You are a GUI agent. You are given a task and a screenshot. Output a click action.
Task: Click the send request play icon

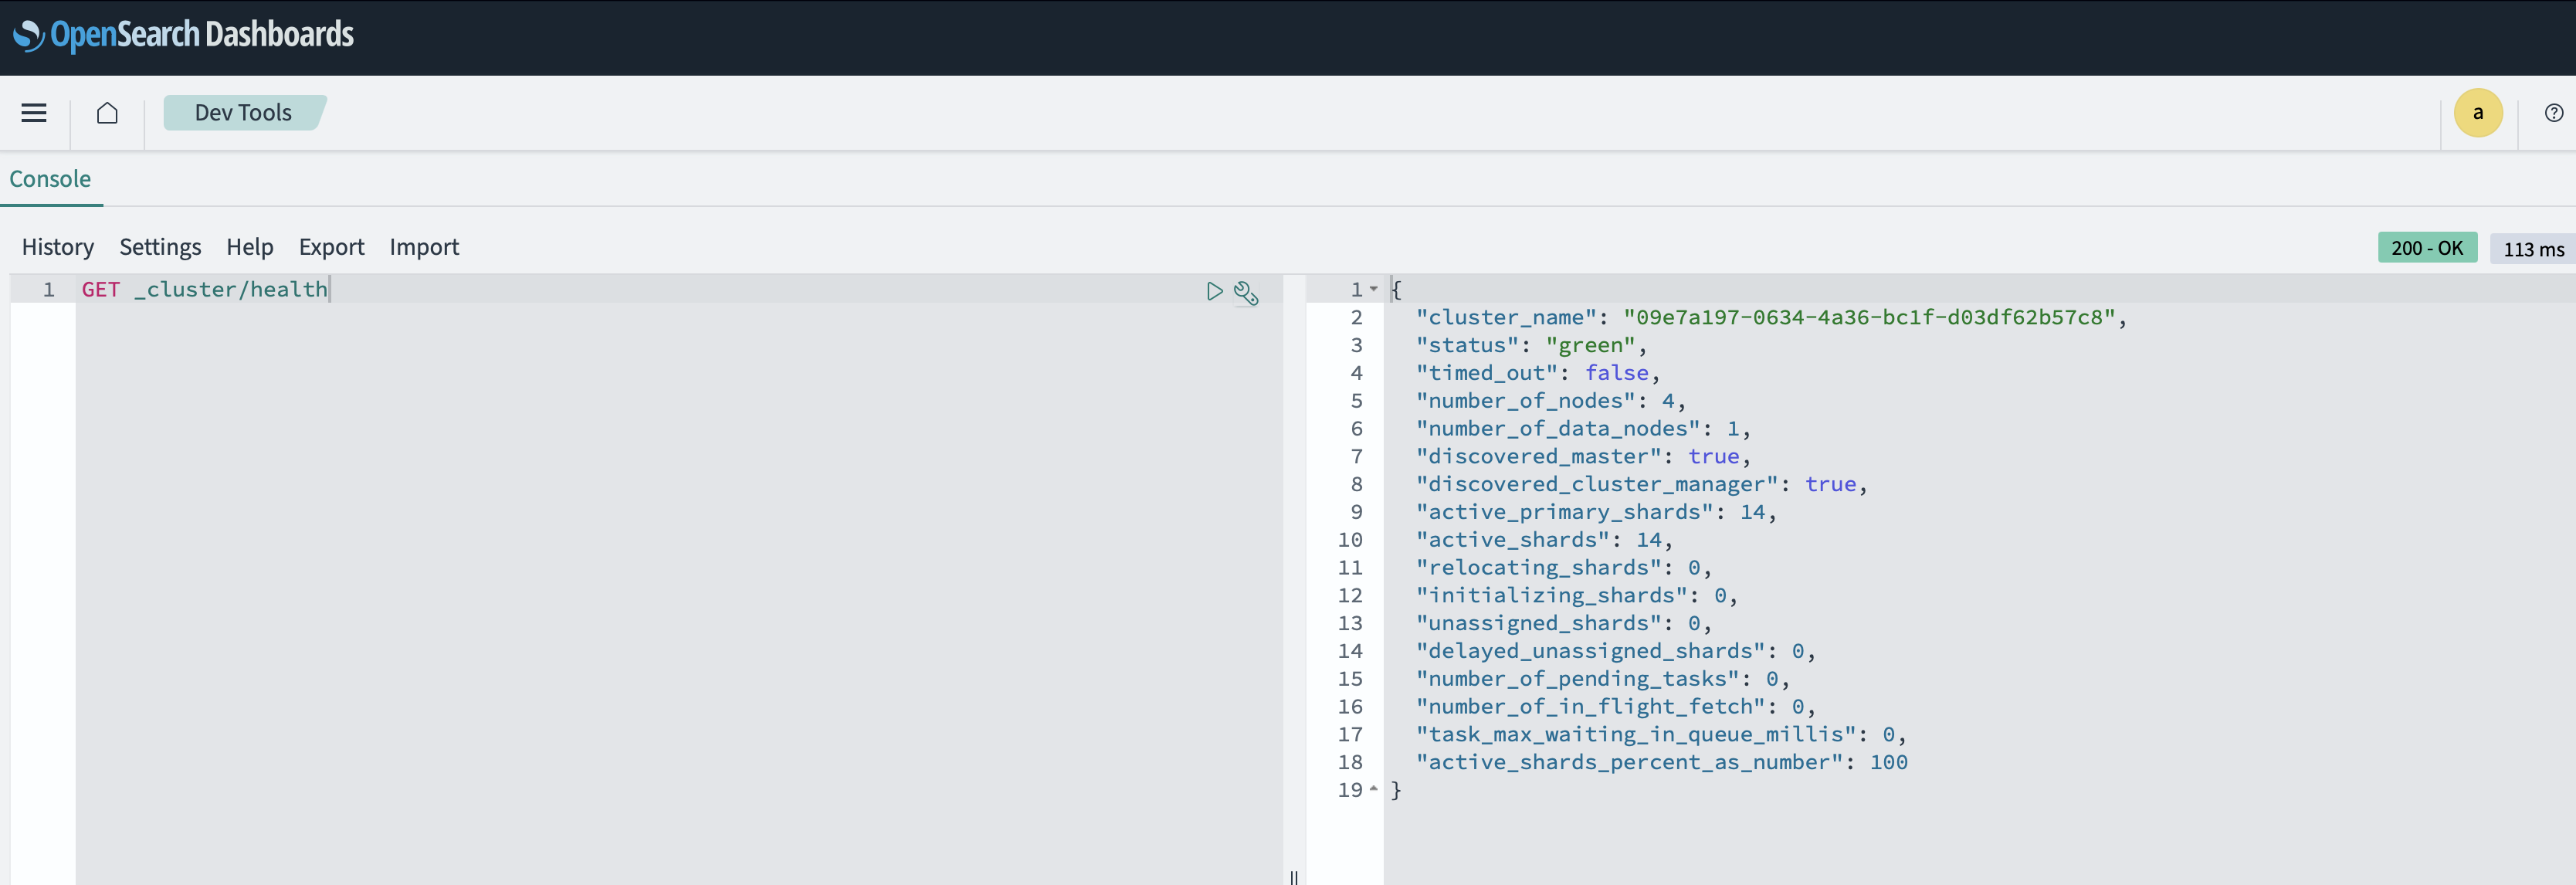point(1215,292)
